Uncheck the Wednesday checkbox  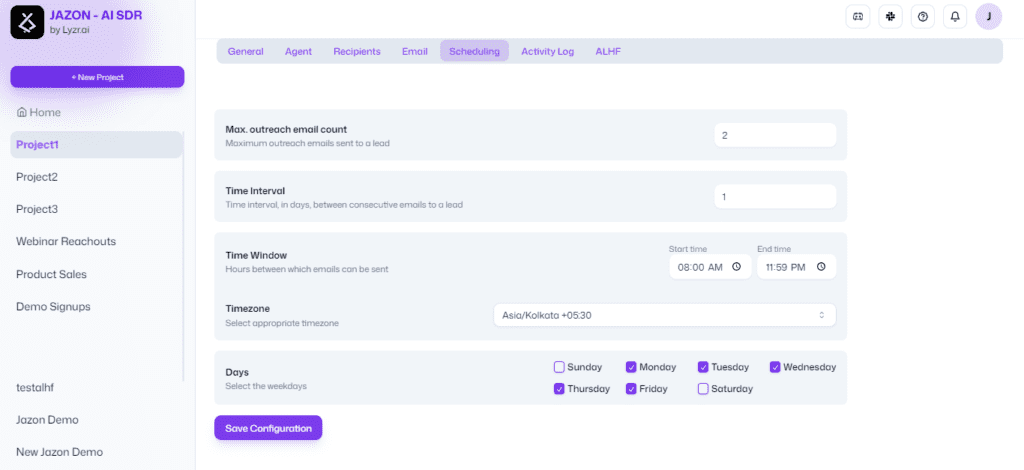pyautogui.click(x=775, y=367)
